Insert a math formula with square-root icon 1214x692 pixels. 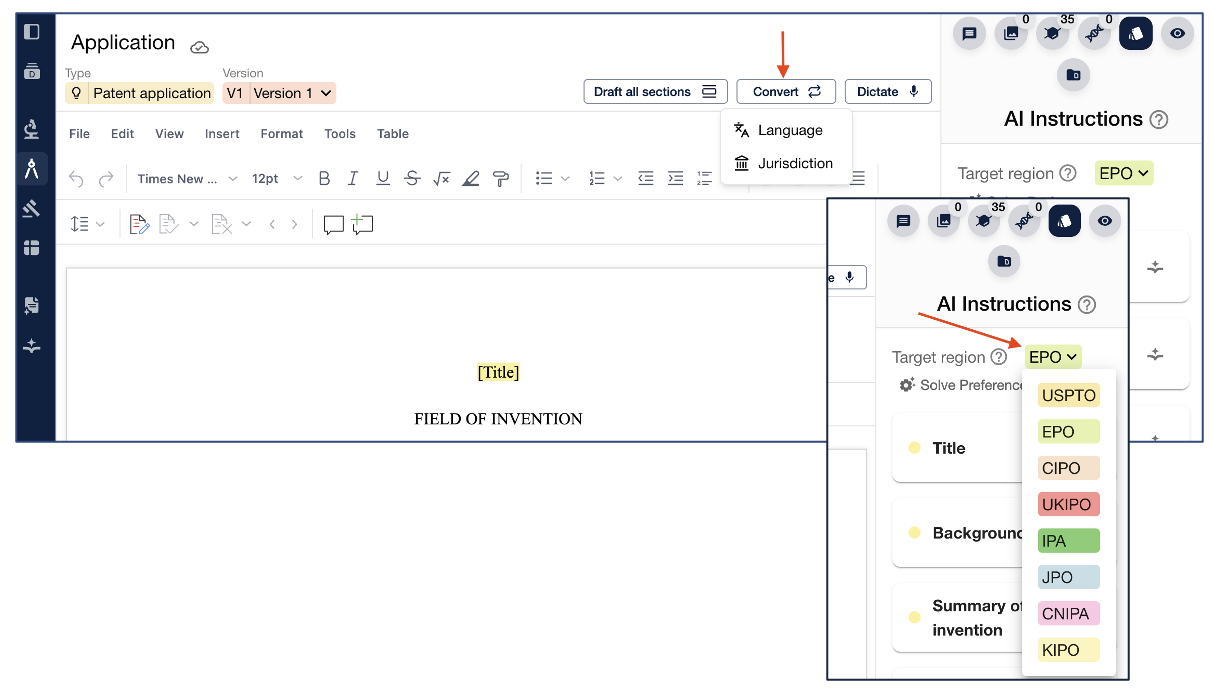tap(441, 178)
